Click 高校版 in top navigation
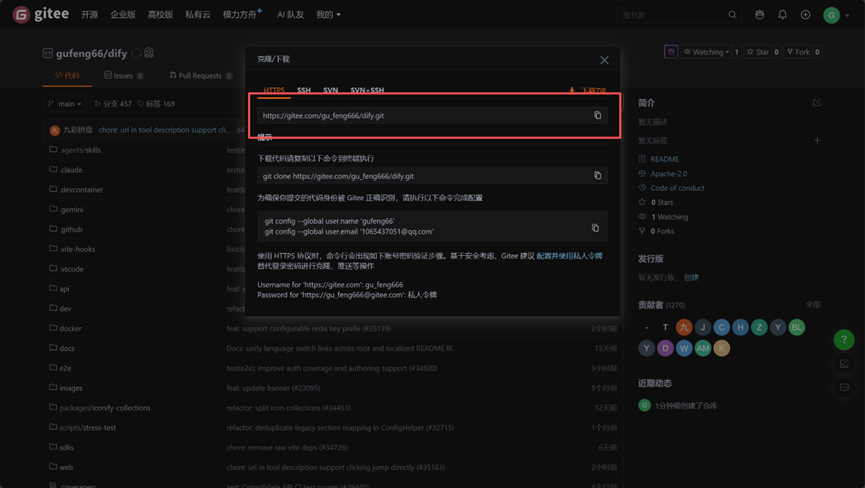 tap(160, 15)
